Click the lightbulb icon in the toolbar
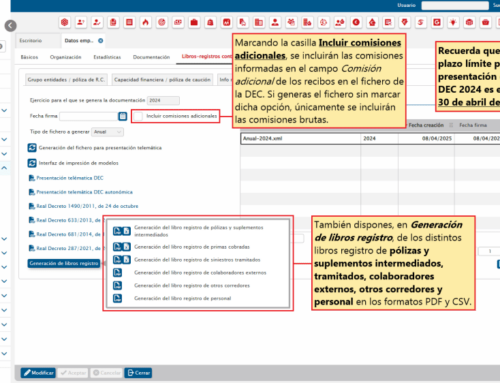Image resolution: width=500 pixels, height=383 pixels. click(x=453, y=22)
